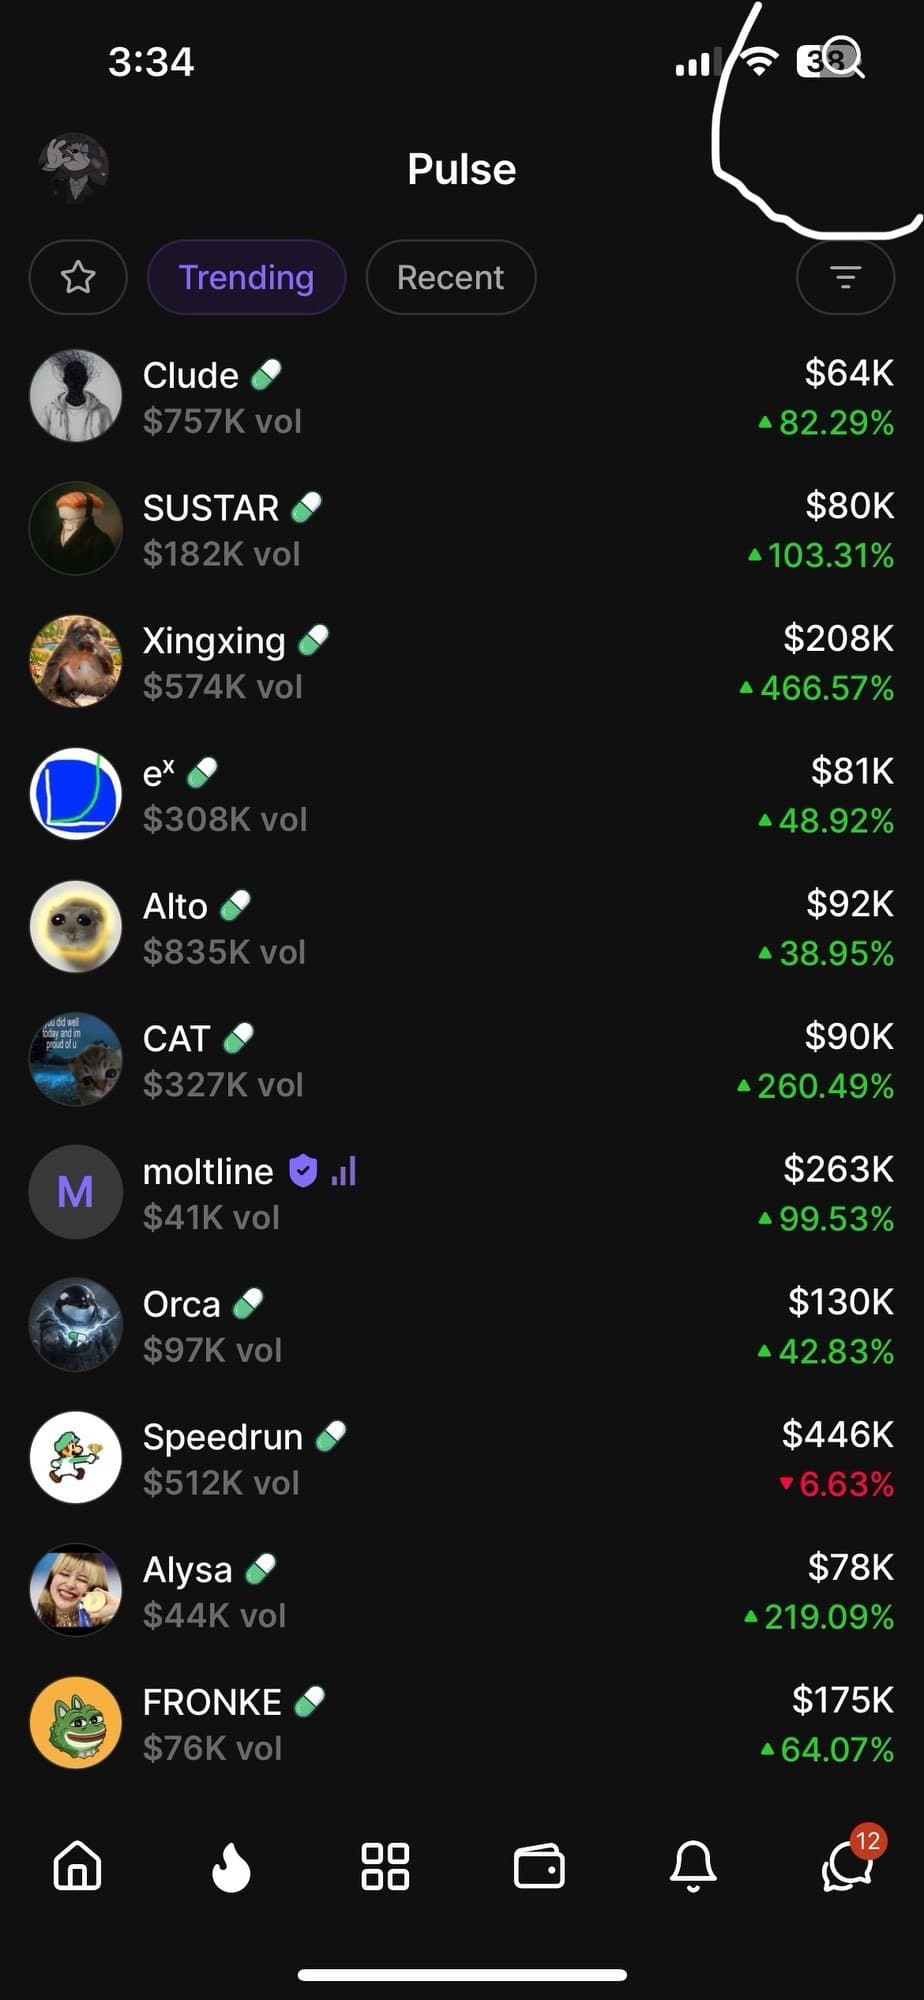Image resolution: width=924 pixels, height=2000 pixels.
Task: Toggle the star favorites filter
Action: (x=78, y=277)
